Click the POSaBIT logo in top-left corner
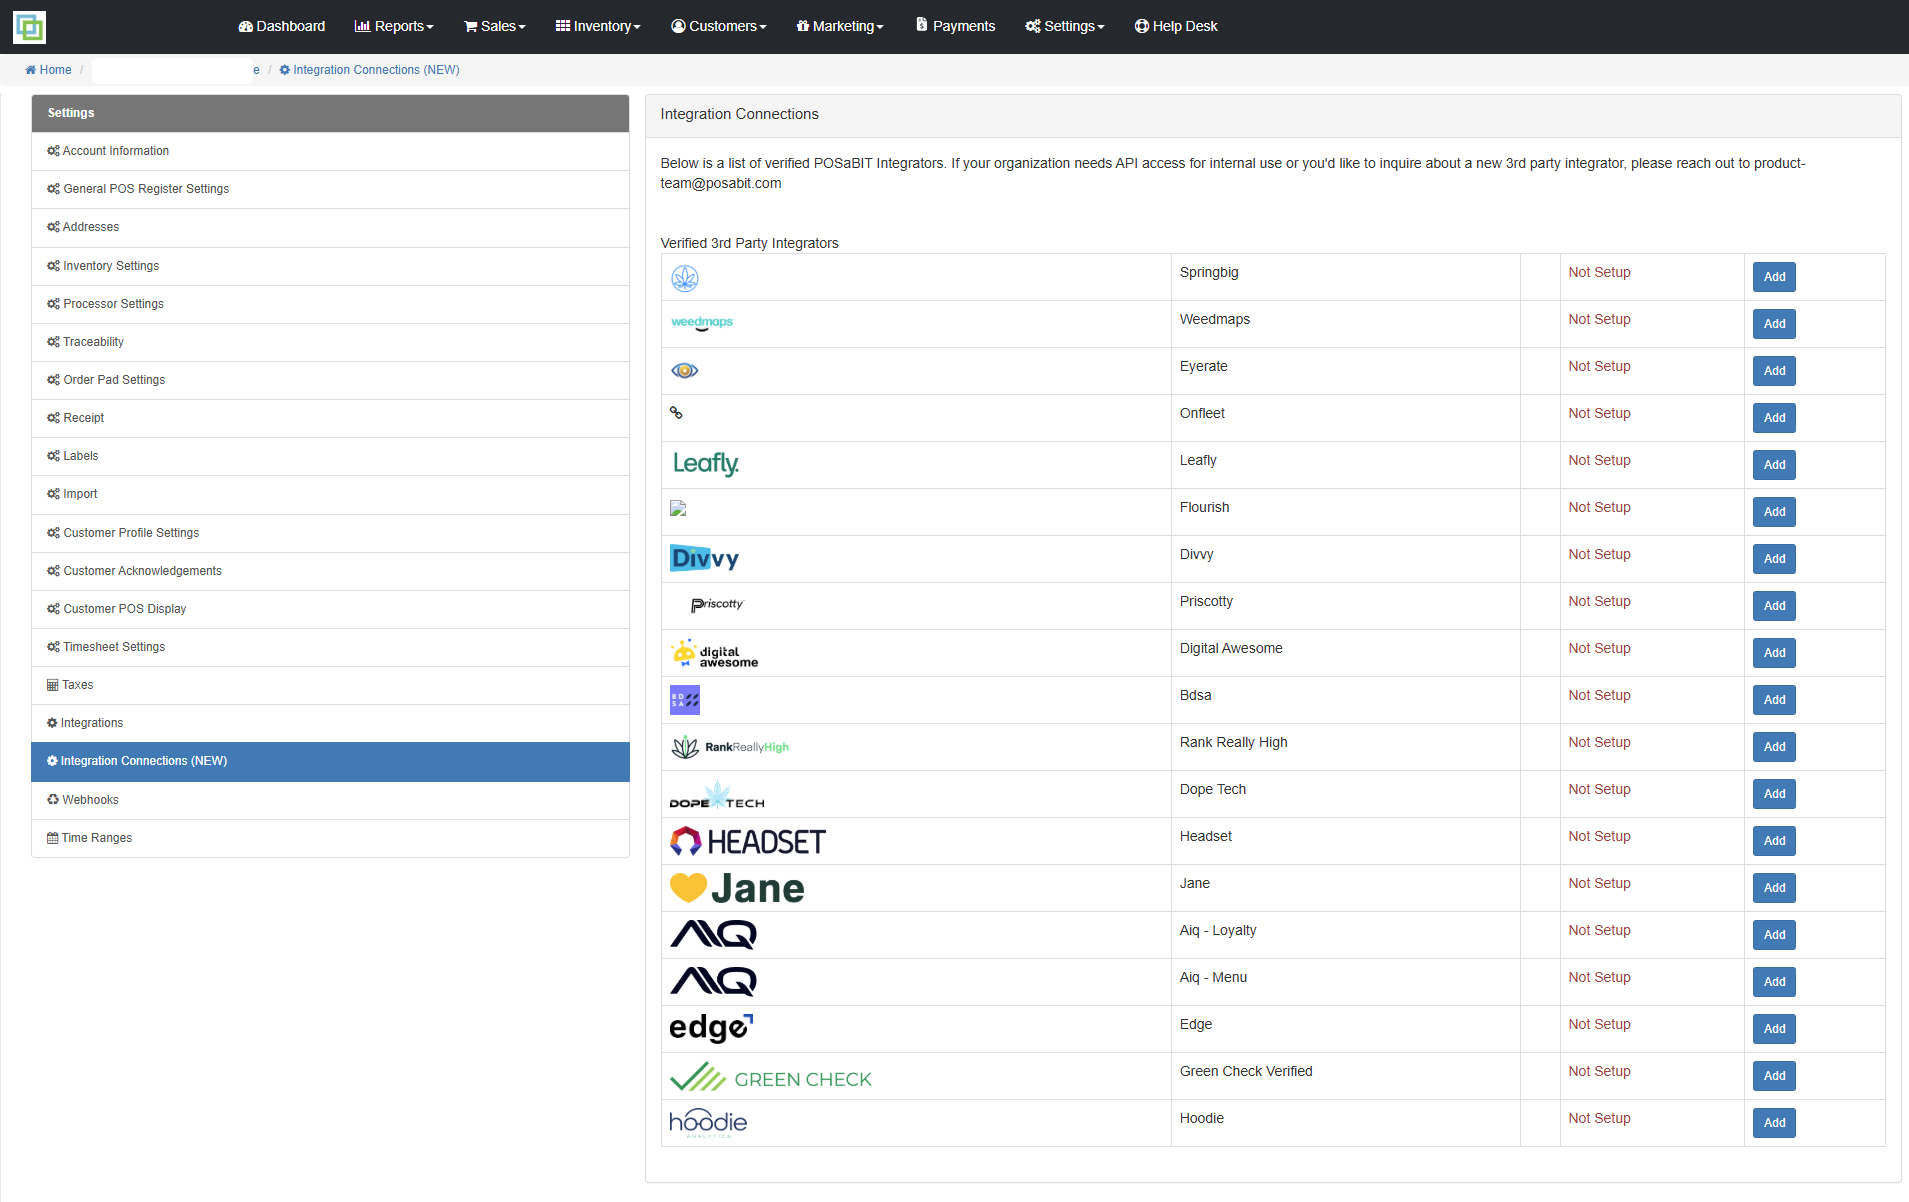1909x1202 pixels. pyautogui.click(x=29, y=27)
